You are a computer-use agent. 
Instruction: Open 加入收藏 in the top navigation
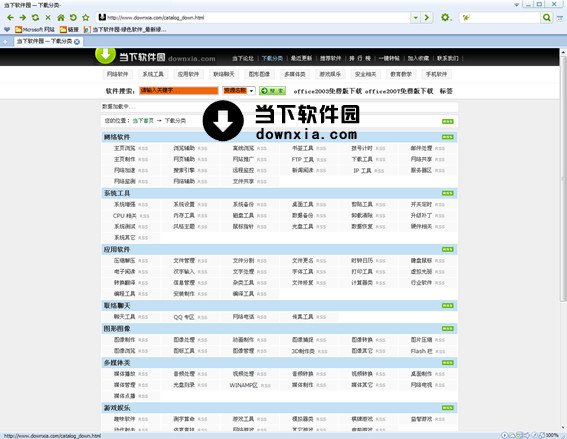(418, 58)
